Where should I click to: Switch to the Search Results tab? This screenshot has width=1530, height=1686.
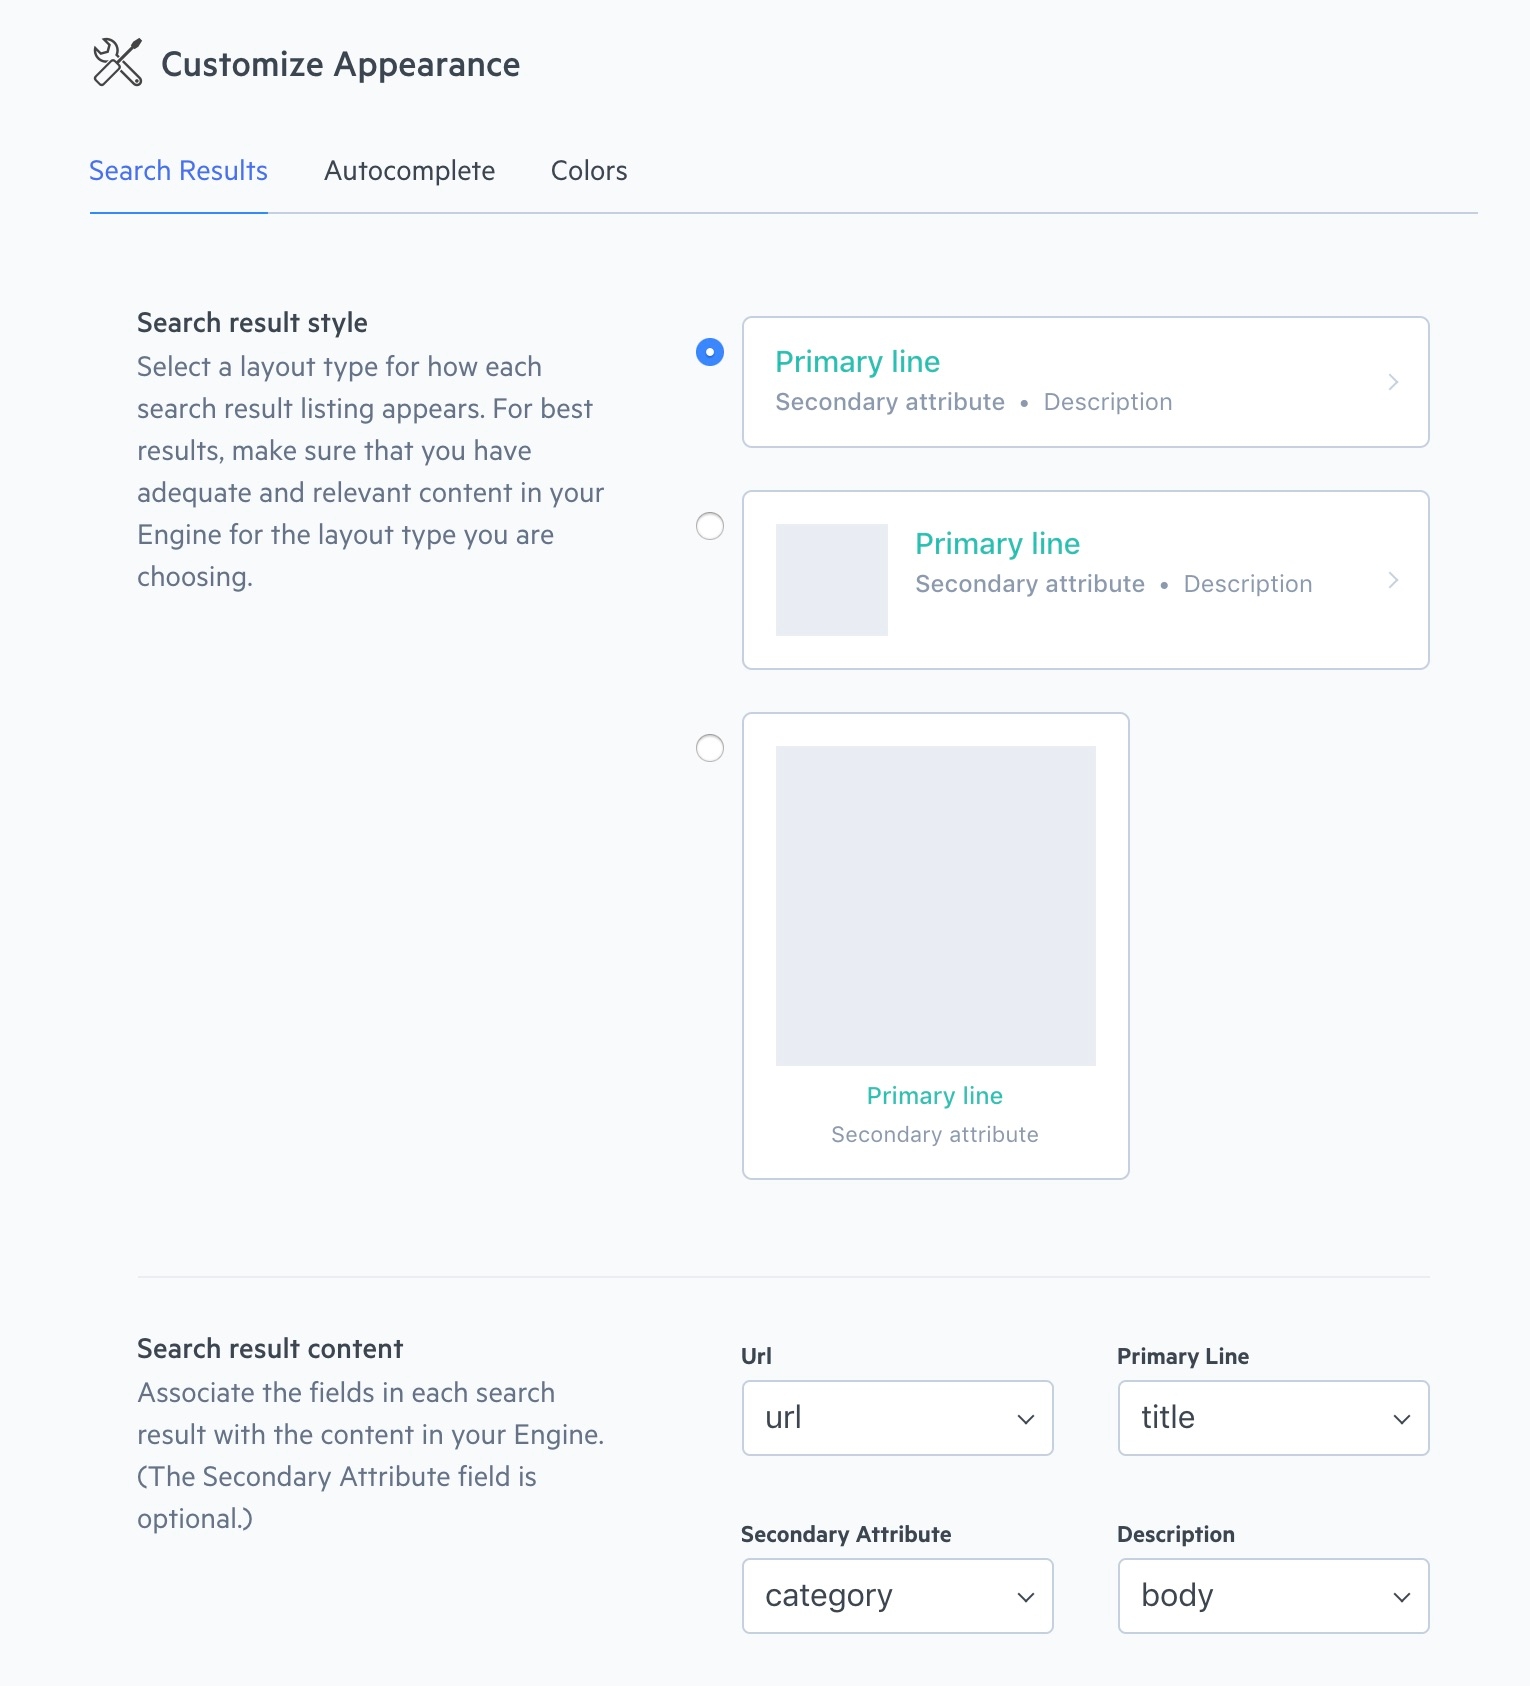(x=179, y=171)
